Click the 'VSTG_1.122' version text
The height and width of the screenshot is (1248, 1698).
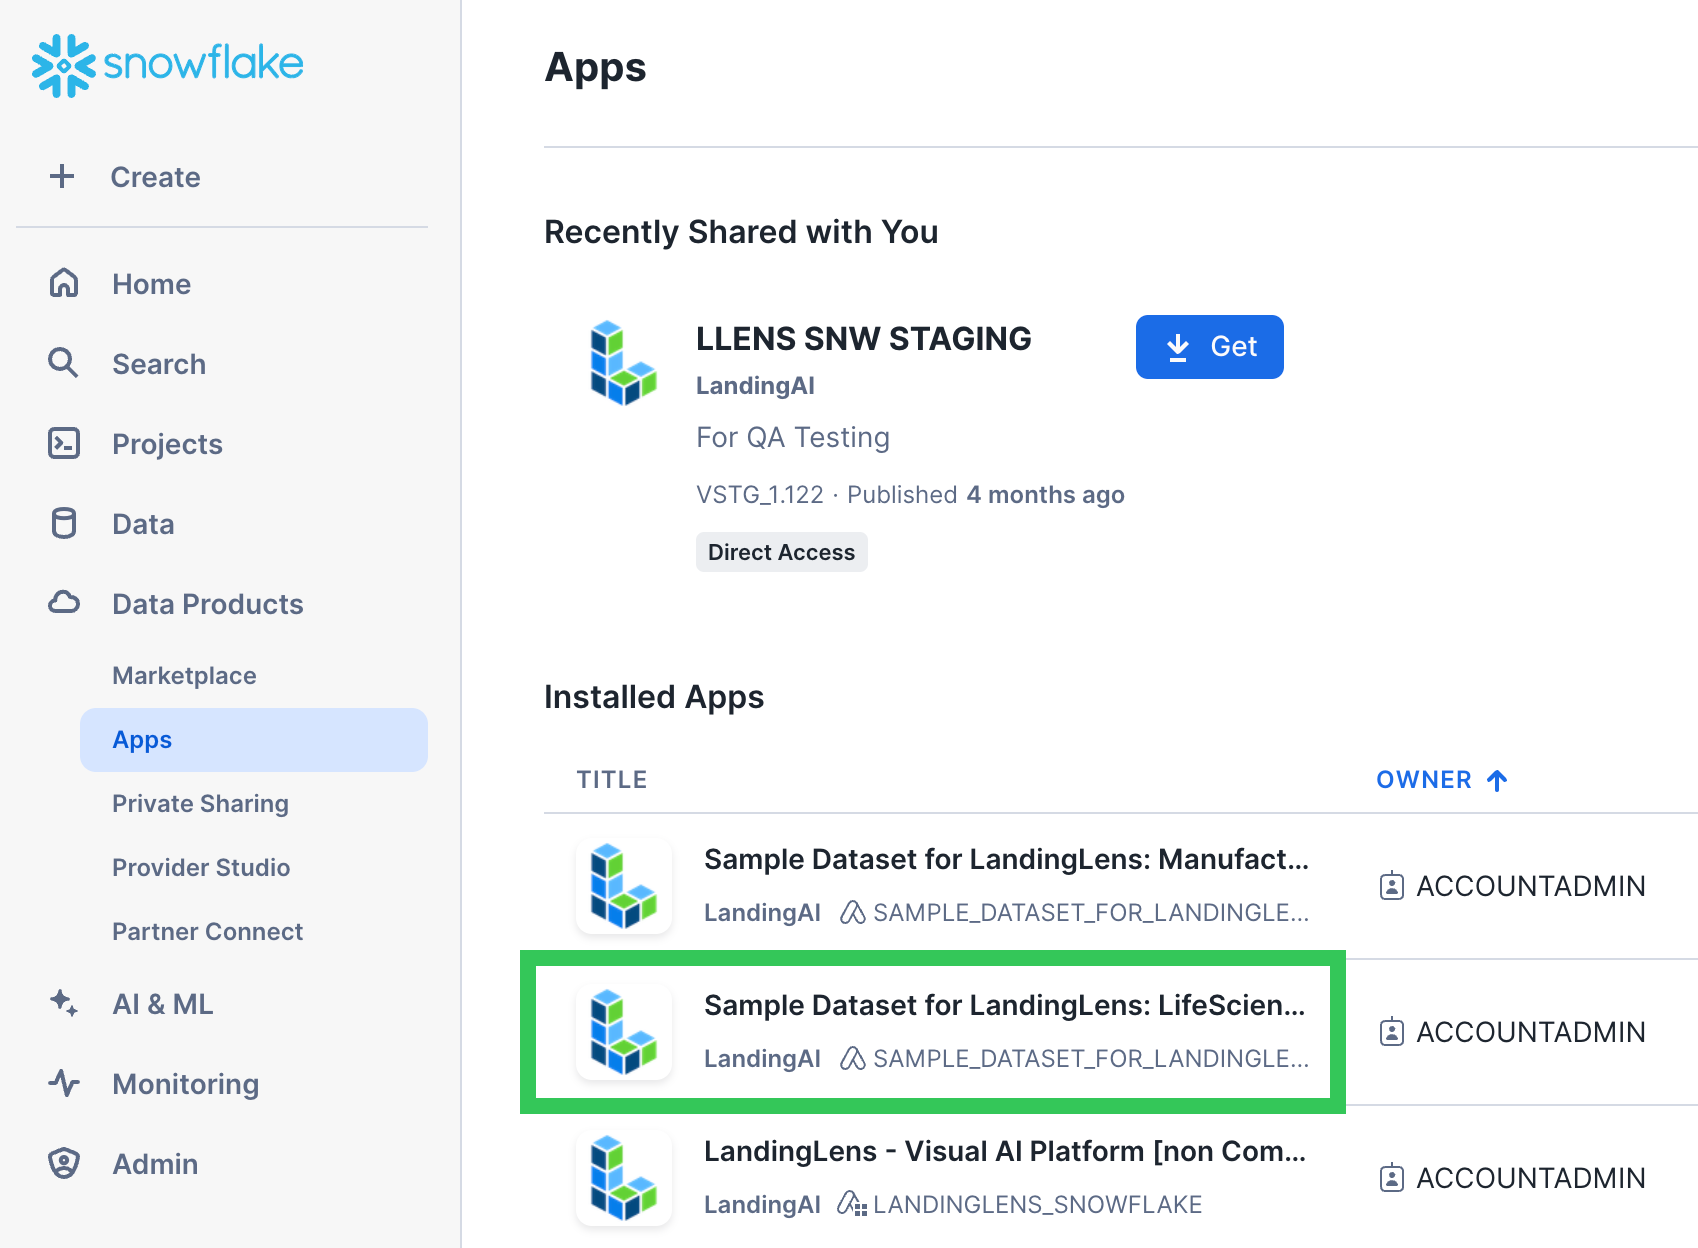point(760,495)
